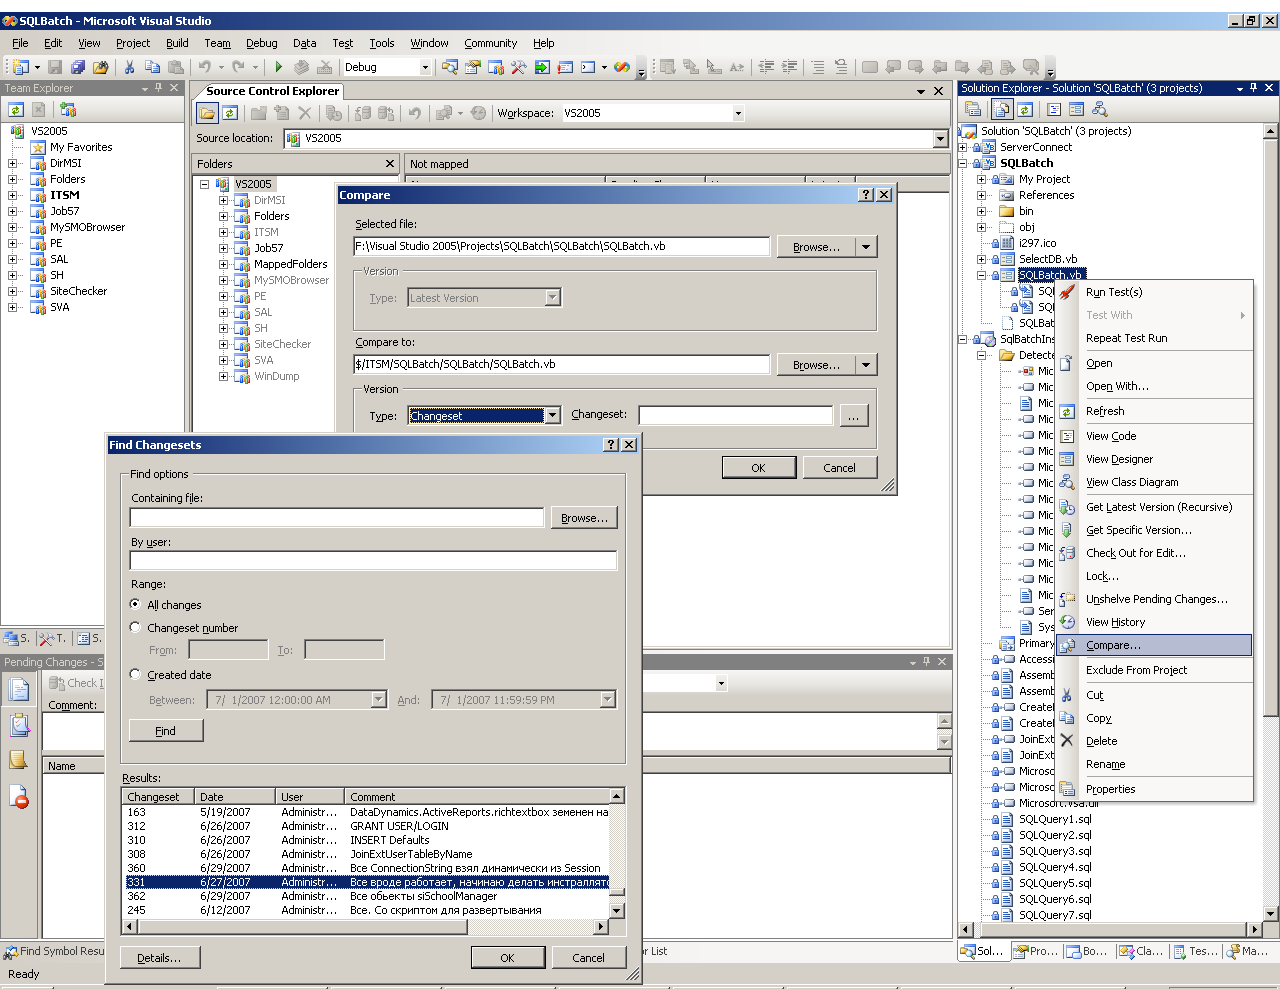The height and width of the screenshot is (989, 1280).
Task: Click Cancel in the Find Changesets dialog
Action: 588,957
